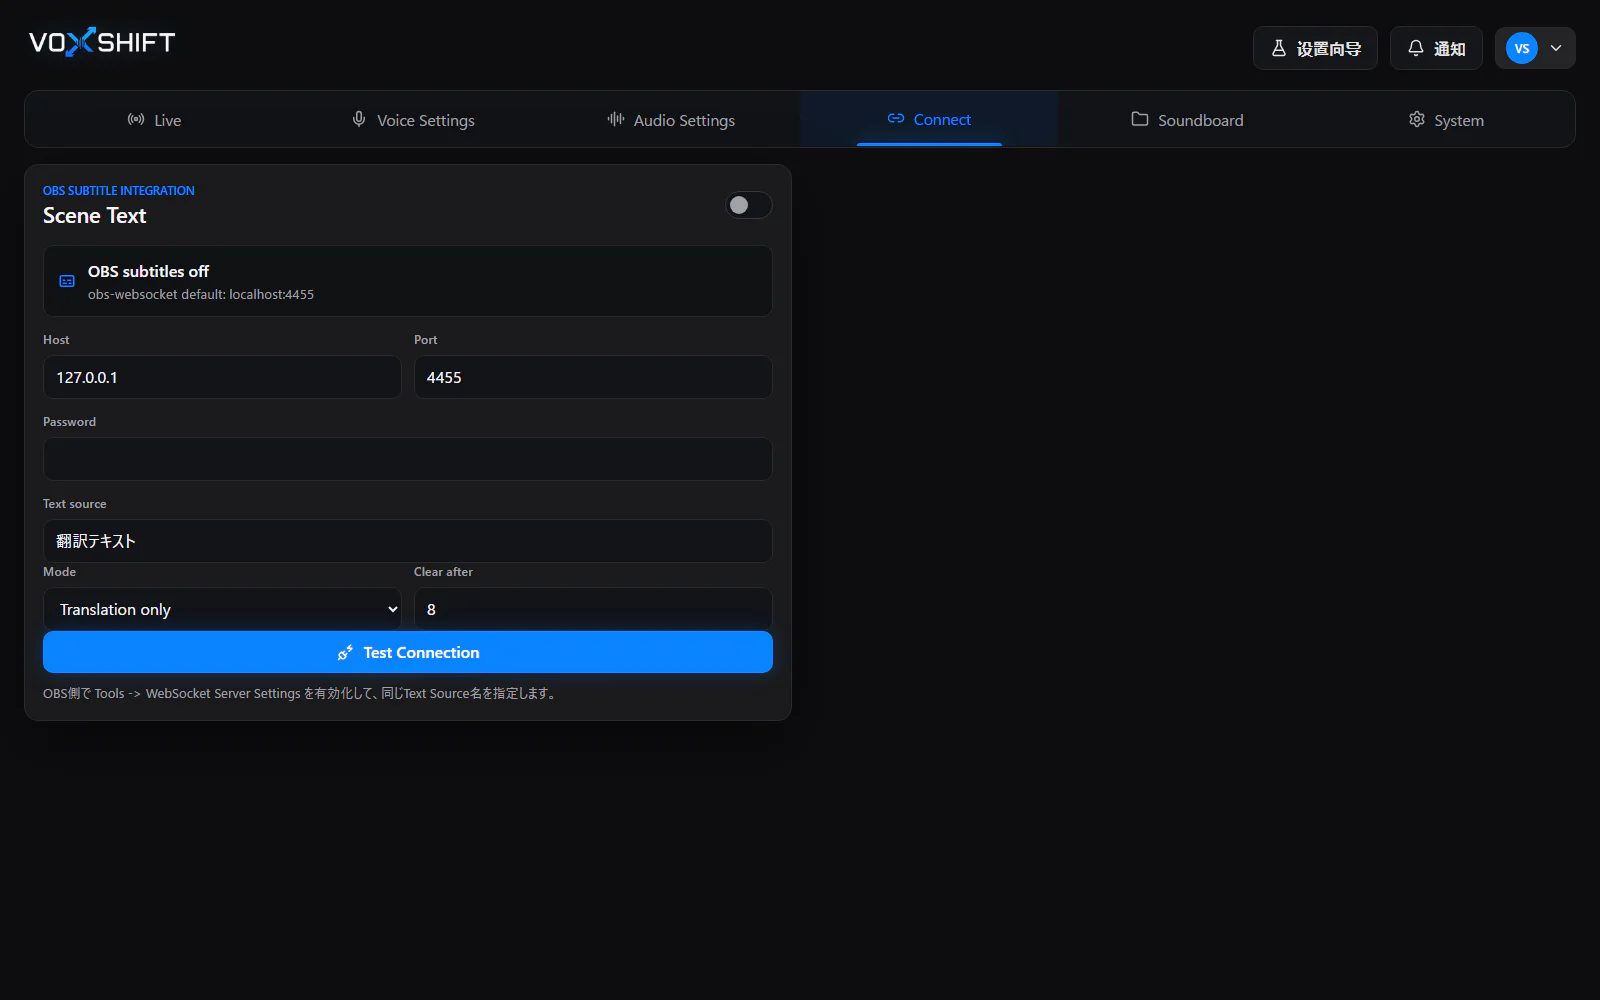This screenshot has height=1000, width=1600.
Task: Click the folder icon for Soundboard
Action: 1140,119
